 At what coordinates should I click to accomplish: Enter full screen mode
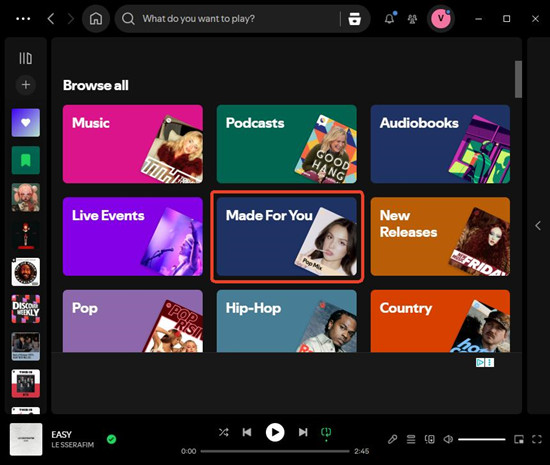[x=537, y=439]
